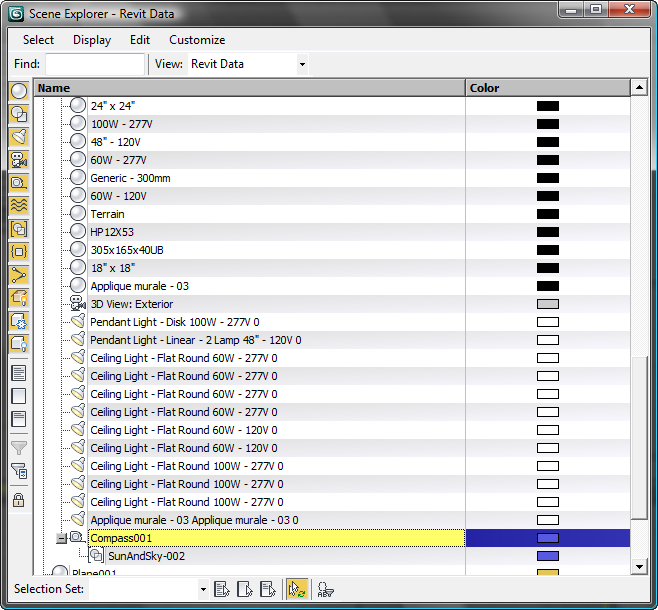Image resolution: width=658 pixels, height=610 pixels.
Task: Toggle the Display Groups filter button
Action: pos(19,229)
